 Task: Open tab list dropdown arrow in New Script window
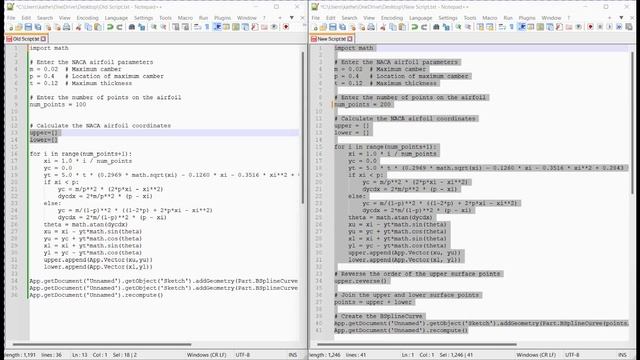(x=621, y=18)
